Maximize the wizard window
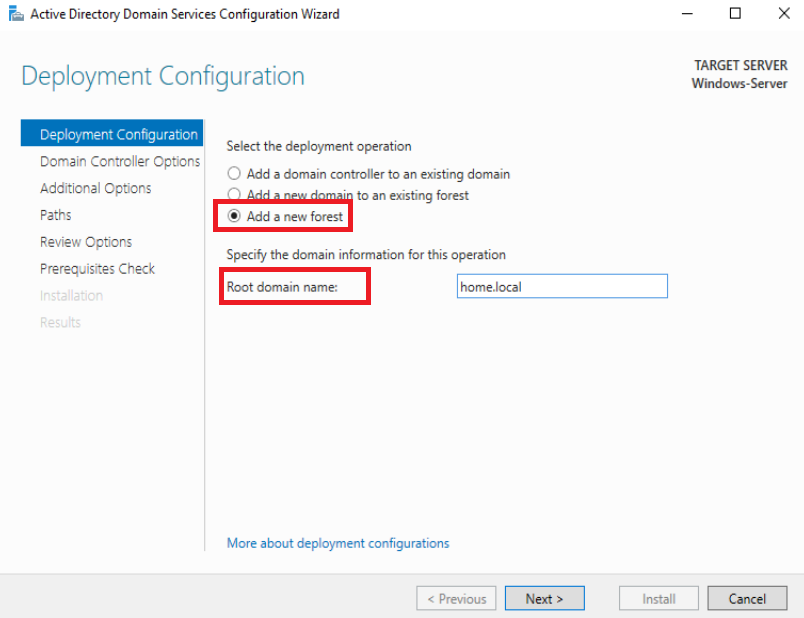The height and width of the screenshot is (618, 804). 735,14
